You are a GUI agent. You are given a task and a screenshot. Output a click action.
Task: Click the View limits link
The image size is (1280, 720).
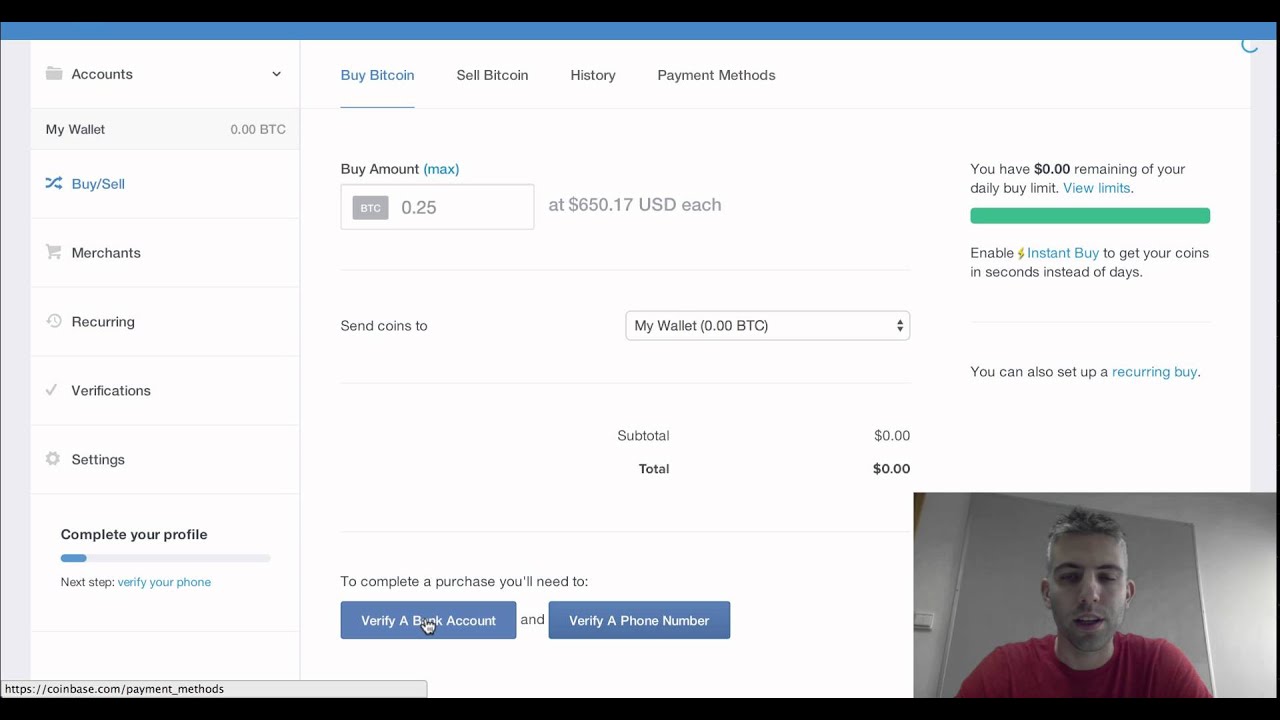pyautogui.click(x=1096, y=188)
